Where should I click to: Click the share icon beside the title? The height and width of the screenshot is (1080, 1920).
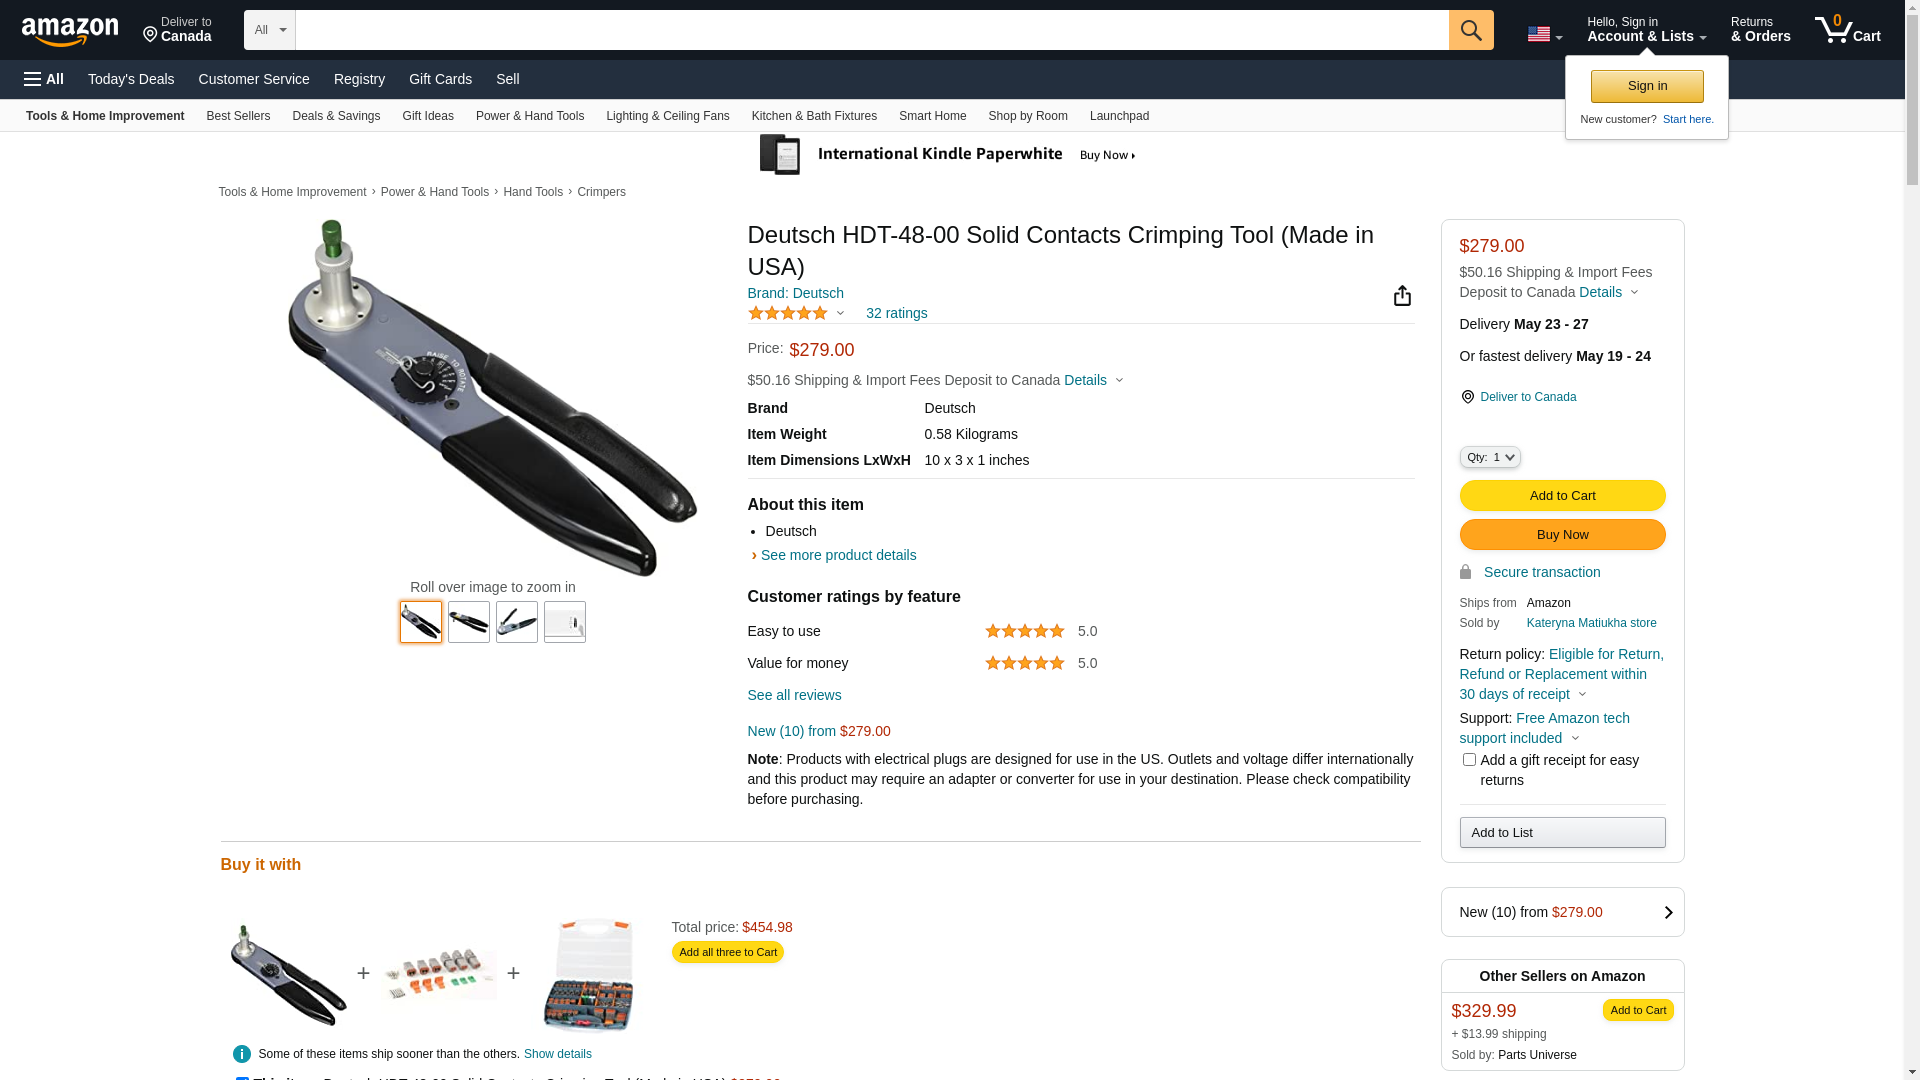click(x=1402, y=296)
